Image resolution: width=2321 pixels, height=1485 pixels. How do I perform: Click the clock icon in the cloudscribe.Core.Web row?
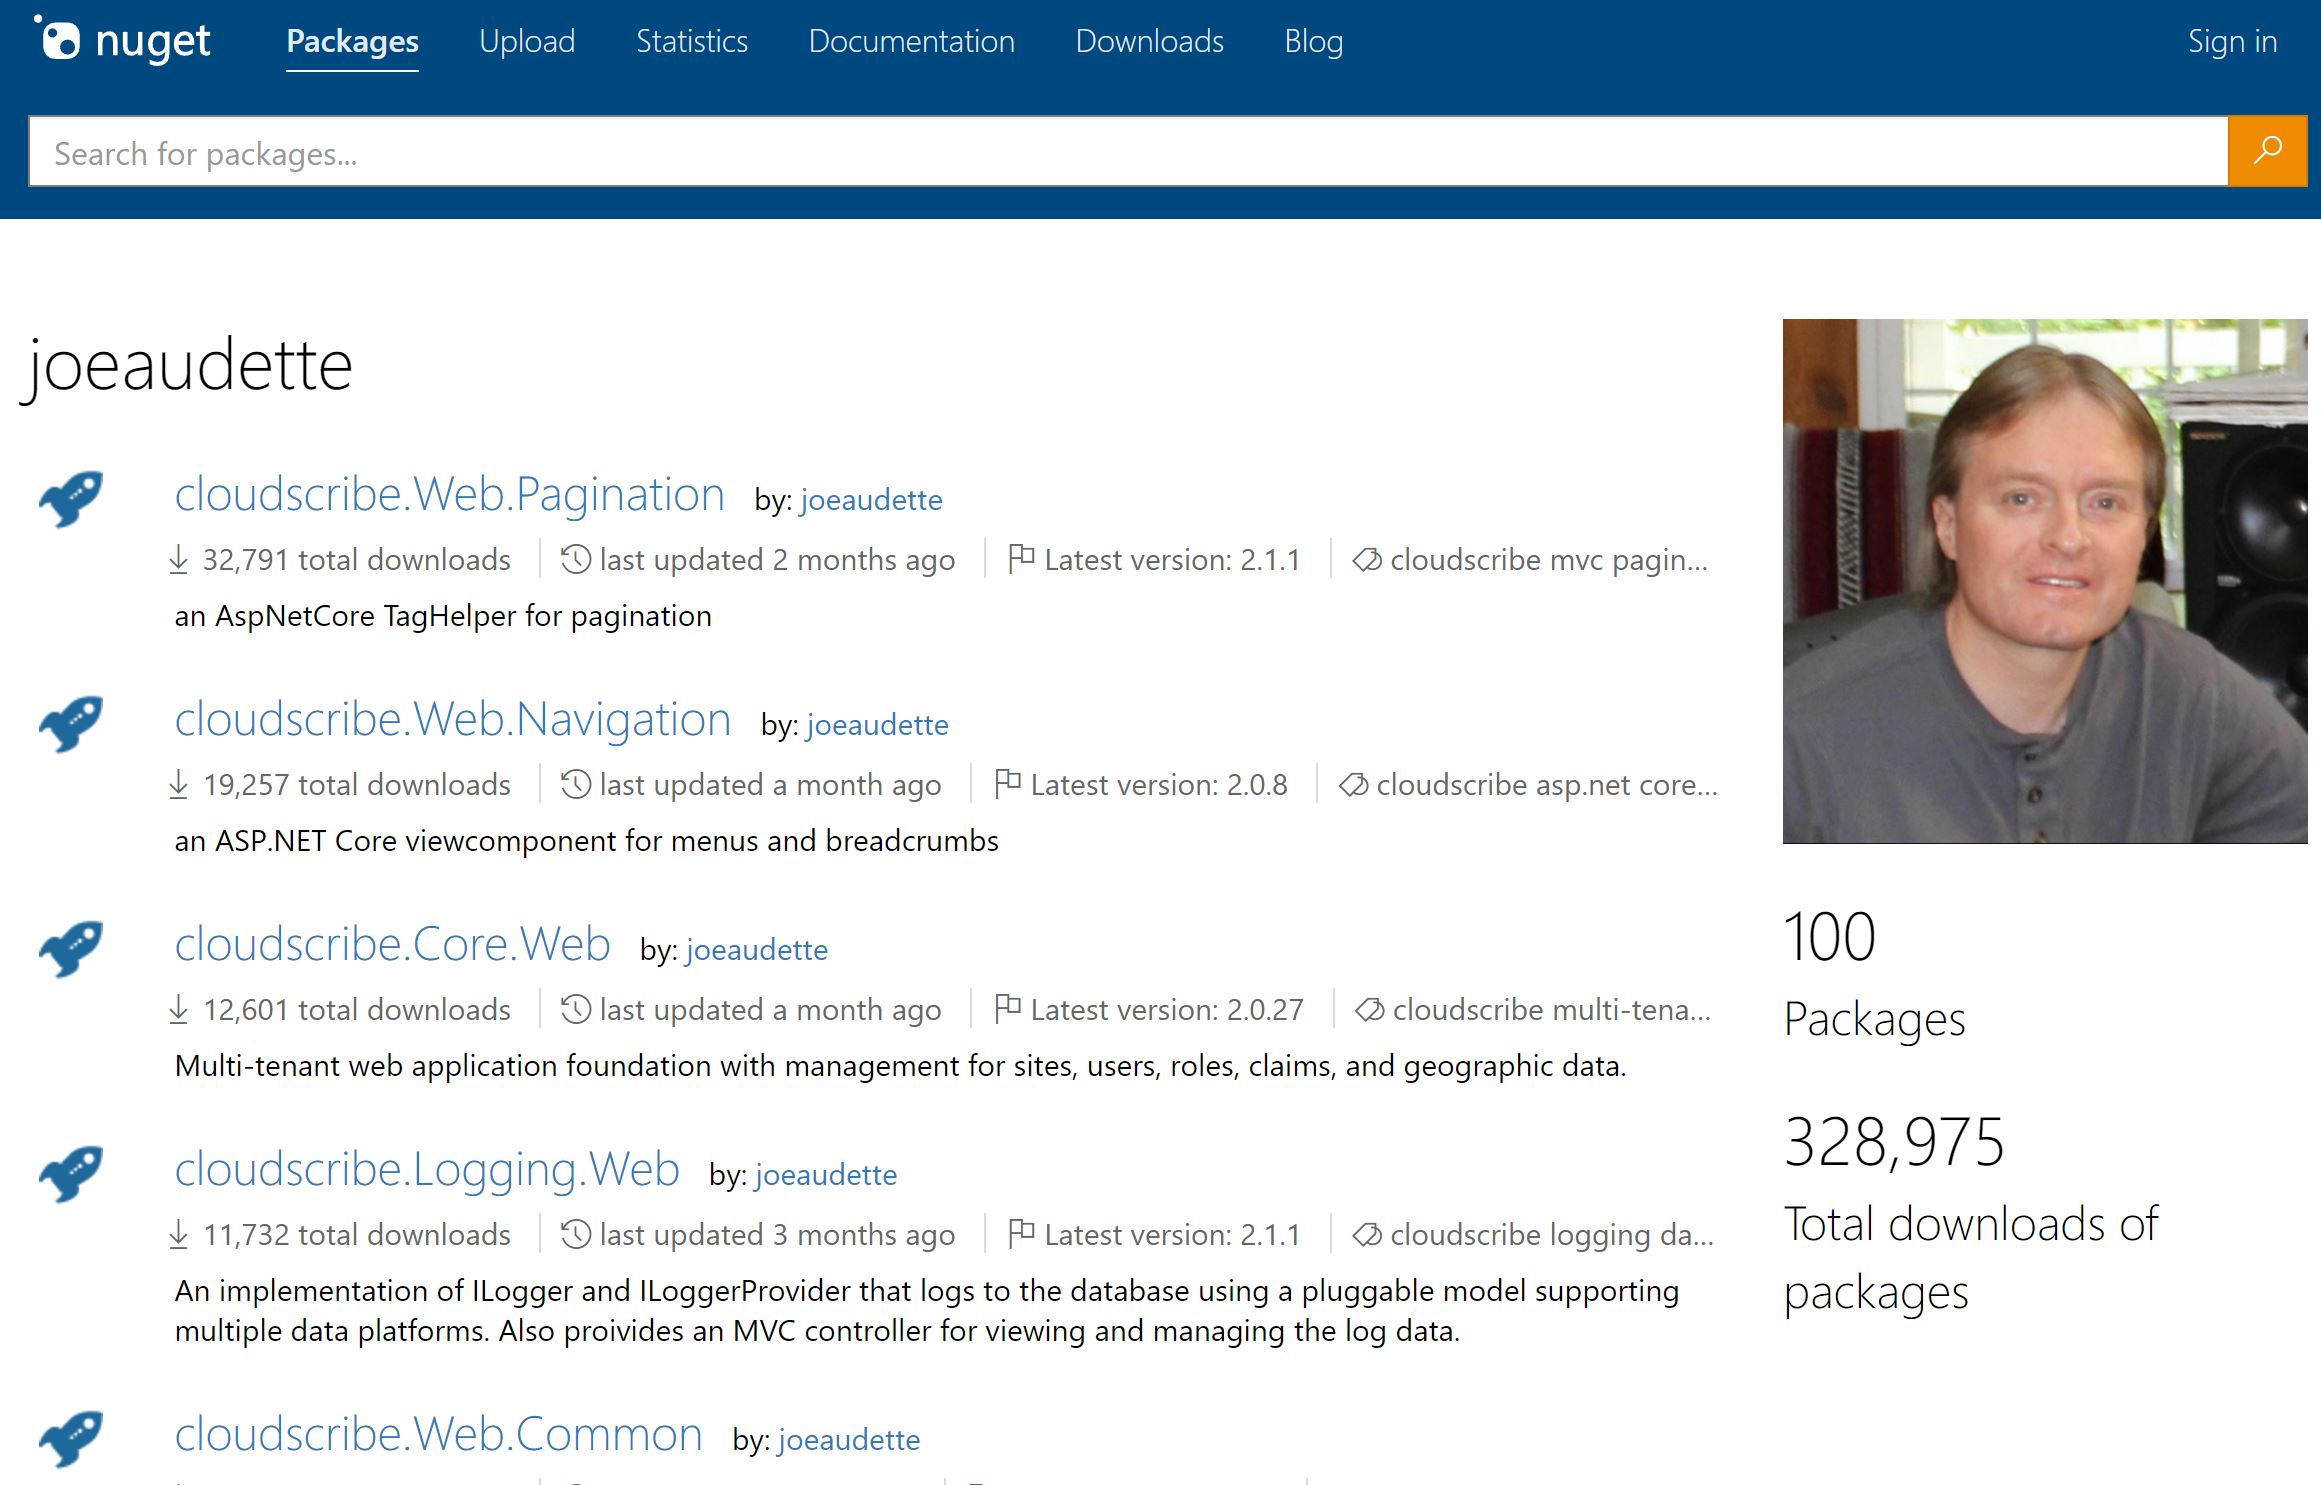pos(576,1009)
